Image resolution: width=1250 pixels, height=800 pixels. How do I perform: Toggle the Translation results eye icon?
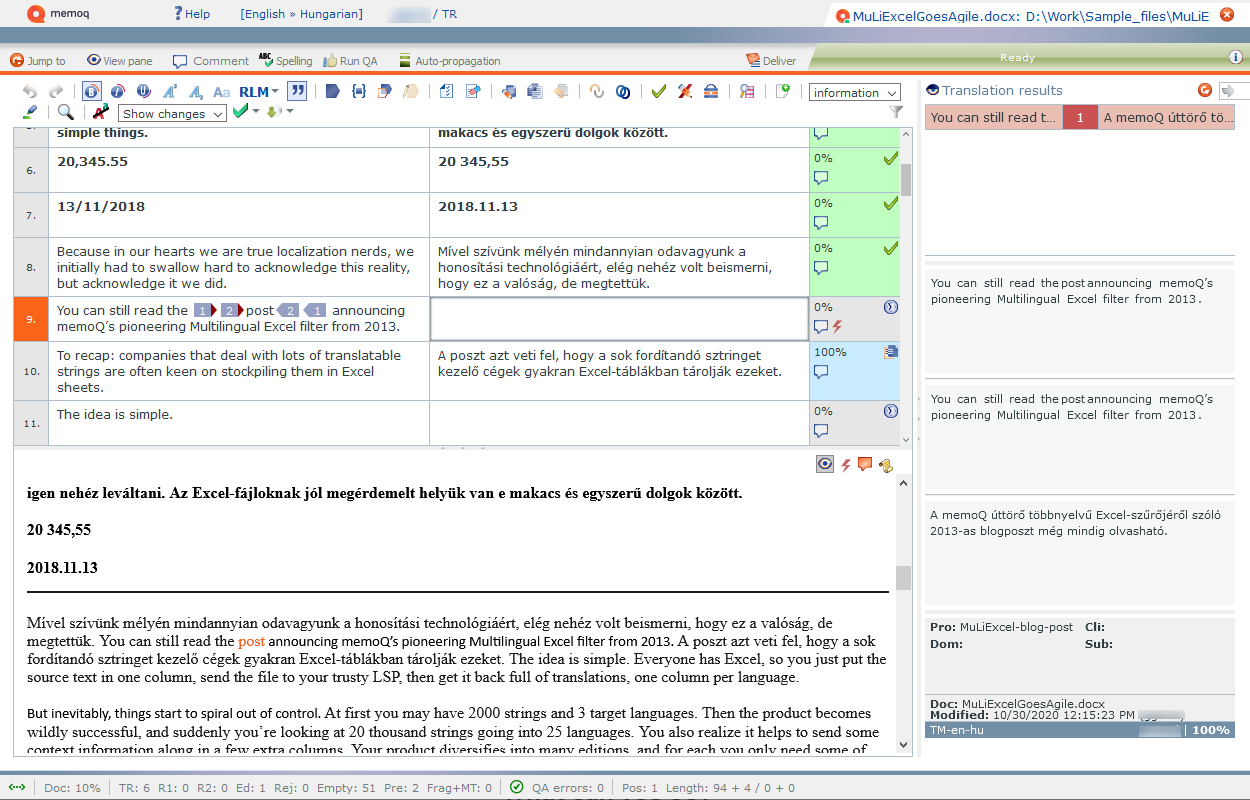pos(932,90)
